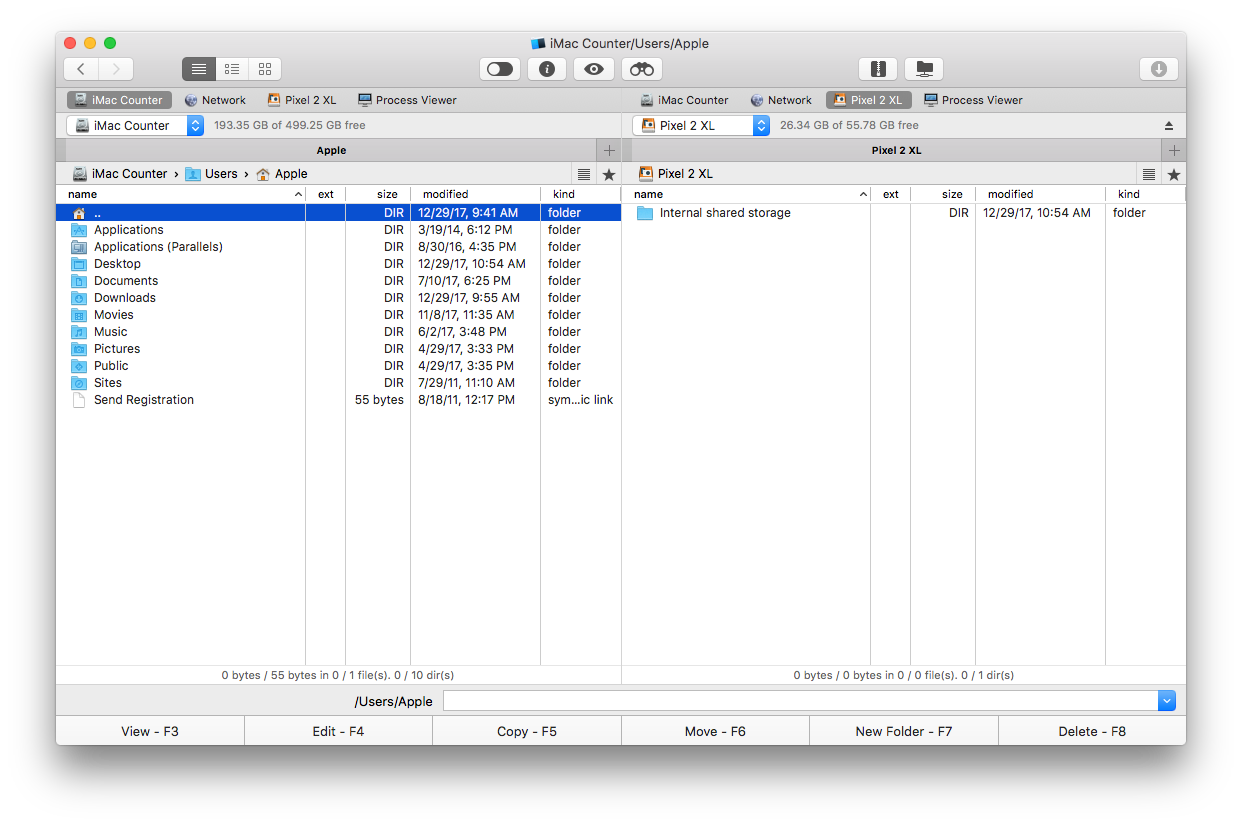This screenshot has width=1242, height=825.
Task: Toggle the favorite star on the Pixel 2 XL panel
Action: coord(1174,173)
